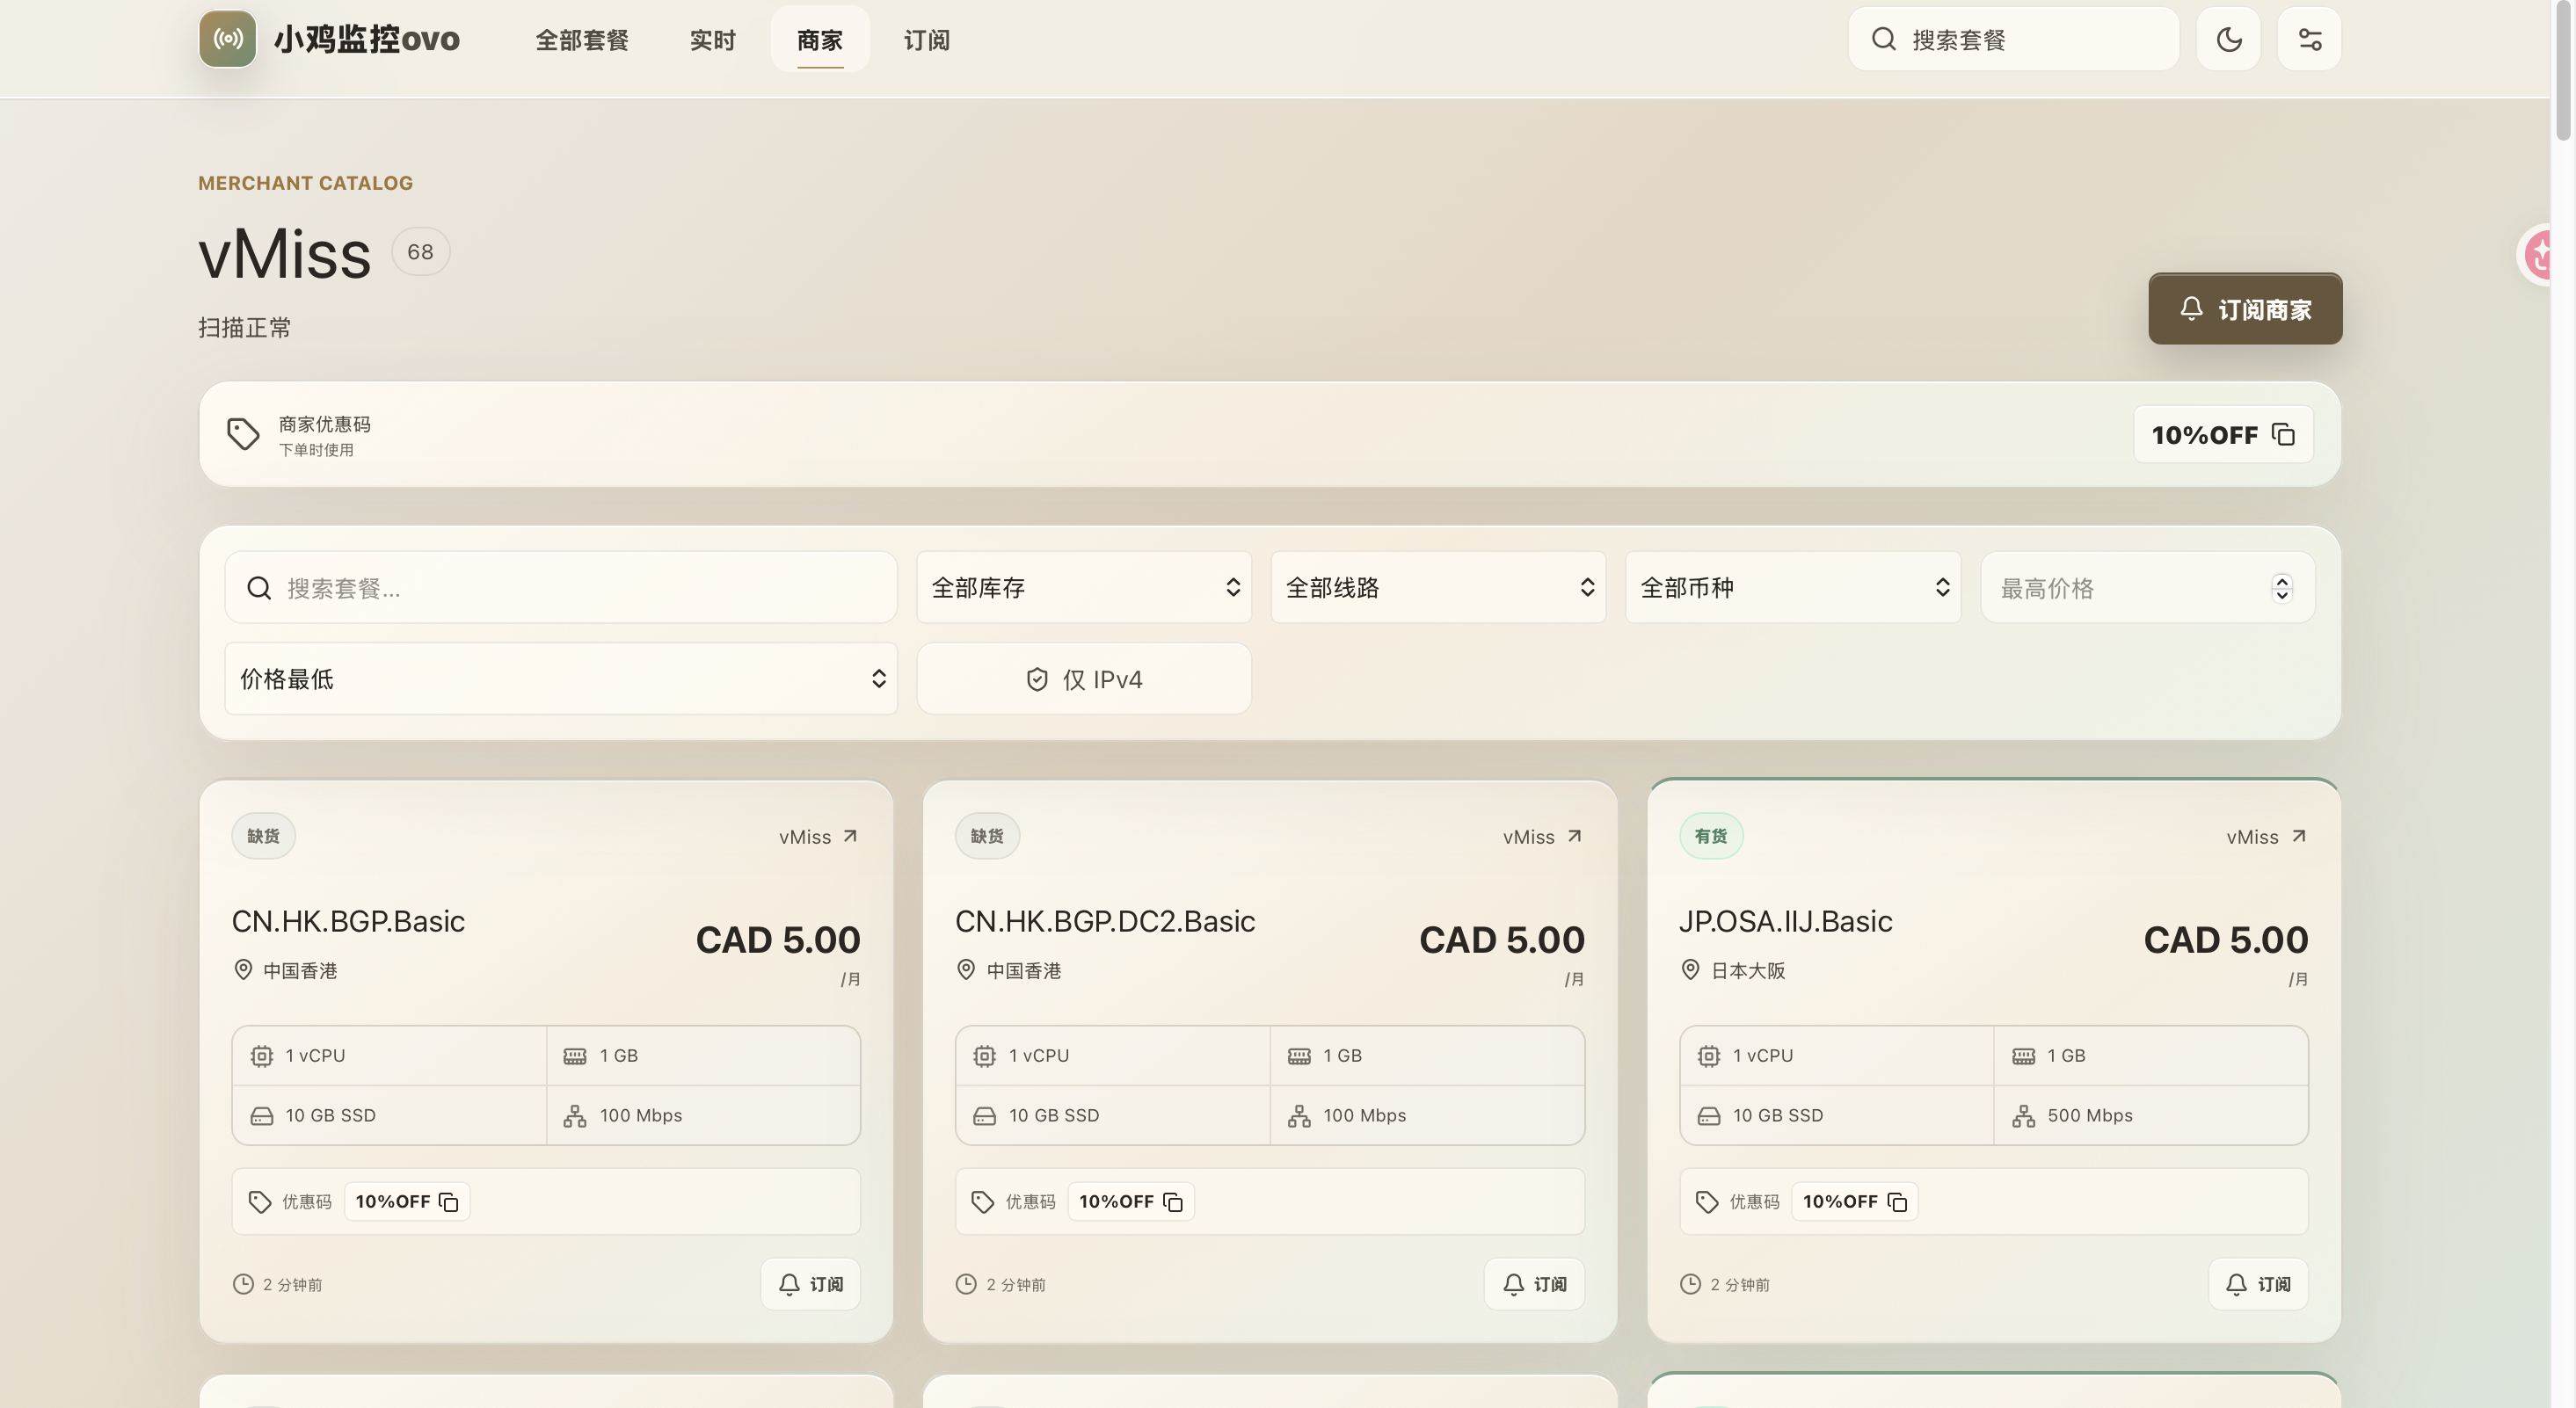This screenshot has height=1408, width=2576.
Task: Focus the 搜索套餐... filter input
Action: (x=561, y=587)
